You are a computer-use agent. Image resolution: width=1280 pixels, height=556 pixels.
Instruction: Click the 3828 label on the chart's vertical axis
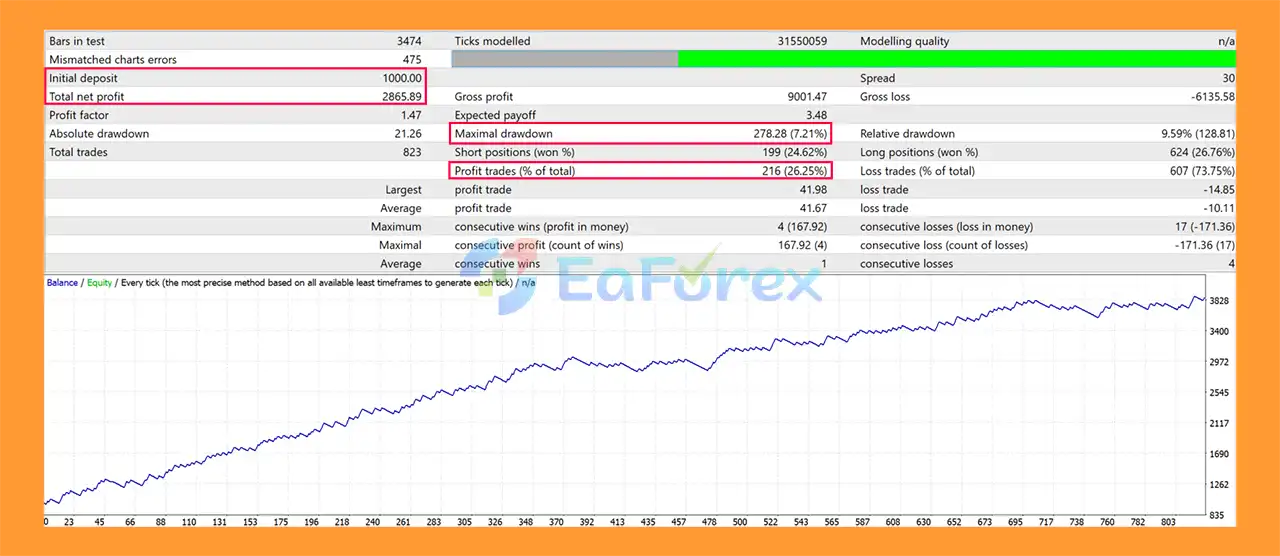(1218, 301)
